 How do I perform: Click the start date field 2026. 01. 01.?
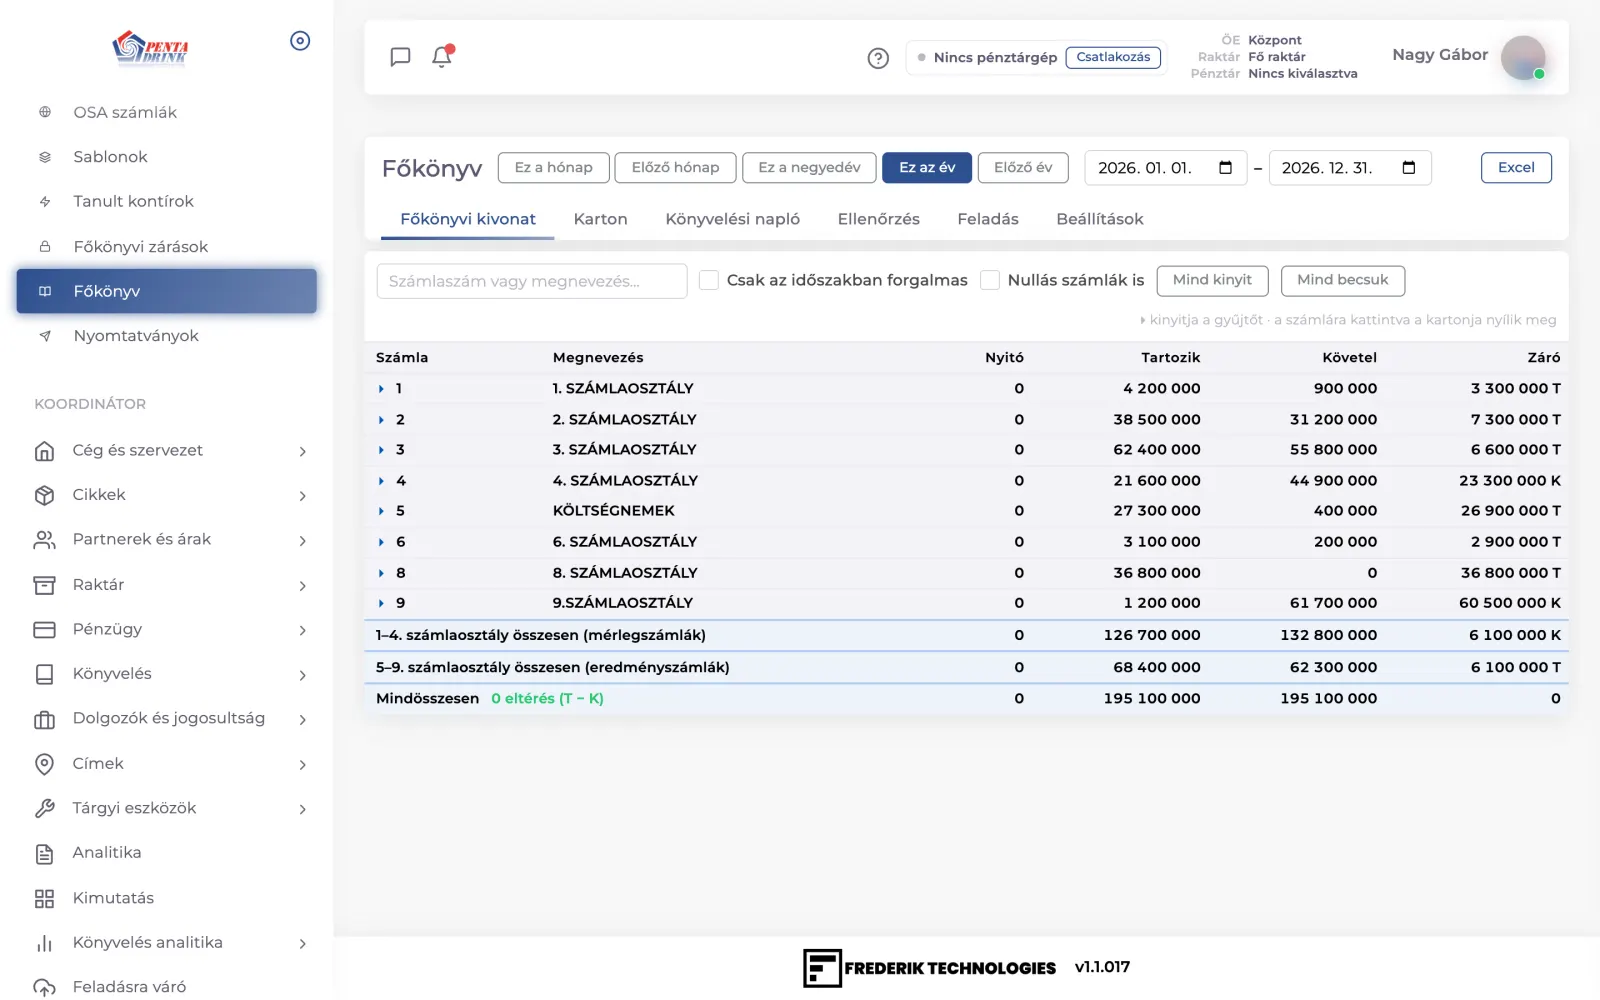pyautogui.click(x=1165, y=168)
